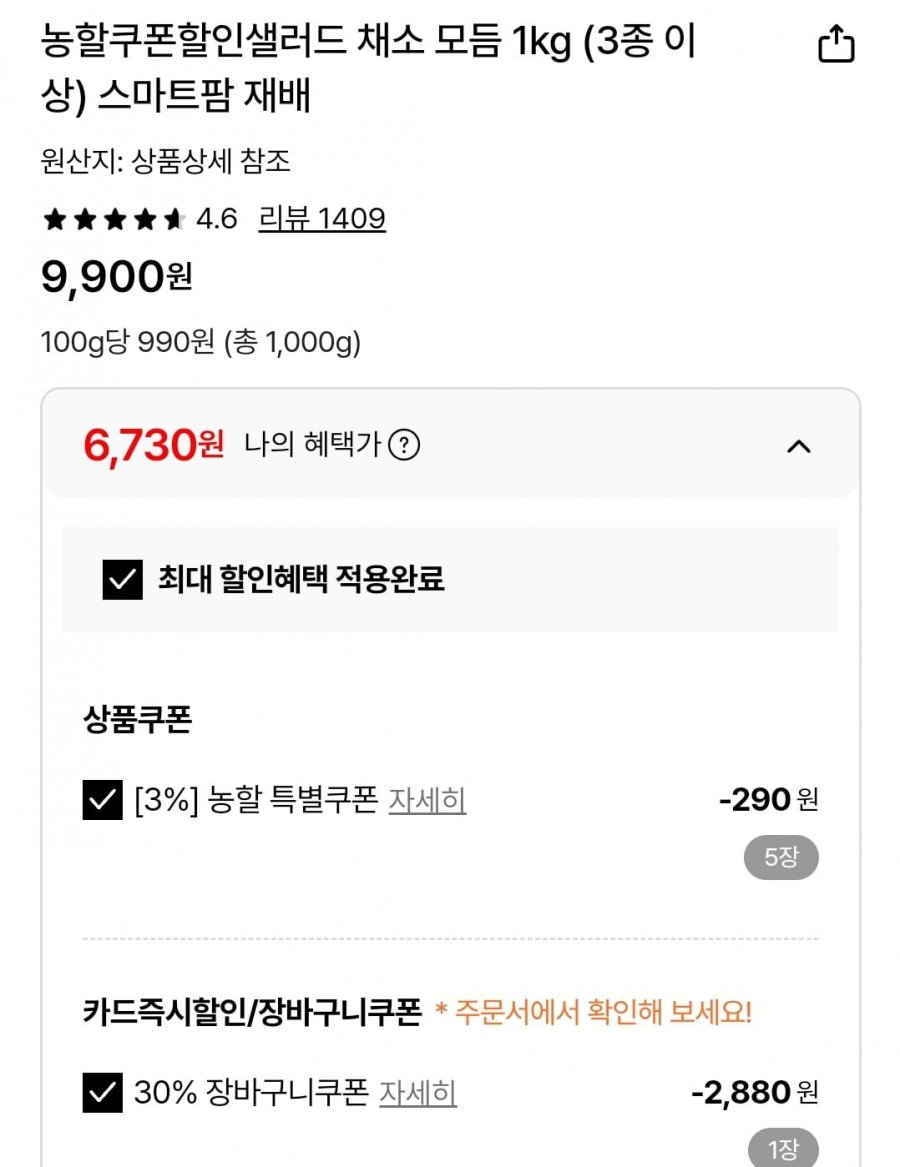Click the star rating icons
The image size is (900, 1167).
tap(113, 219)
